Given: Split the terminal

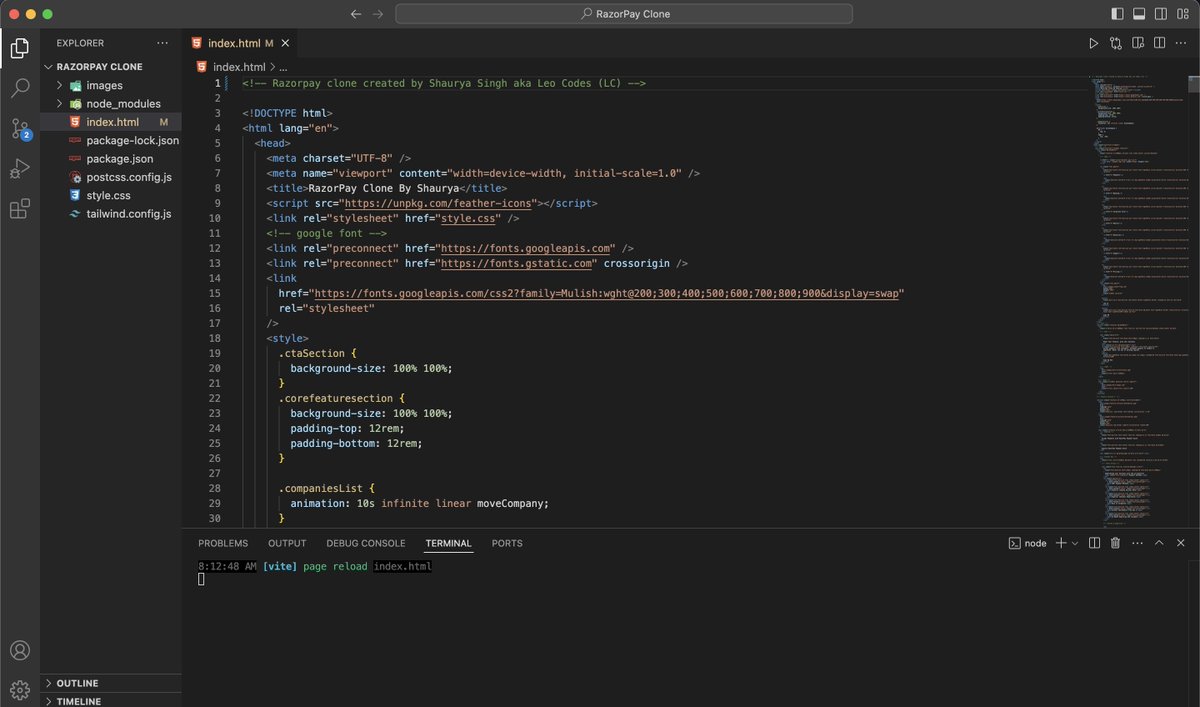Looking at the screenshot, I should coord(1094,543).
